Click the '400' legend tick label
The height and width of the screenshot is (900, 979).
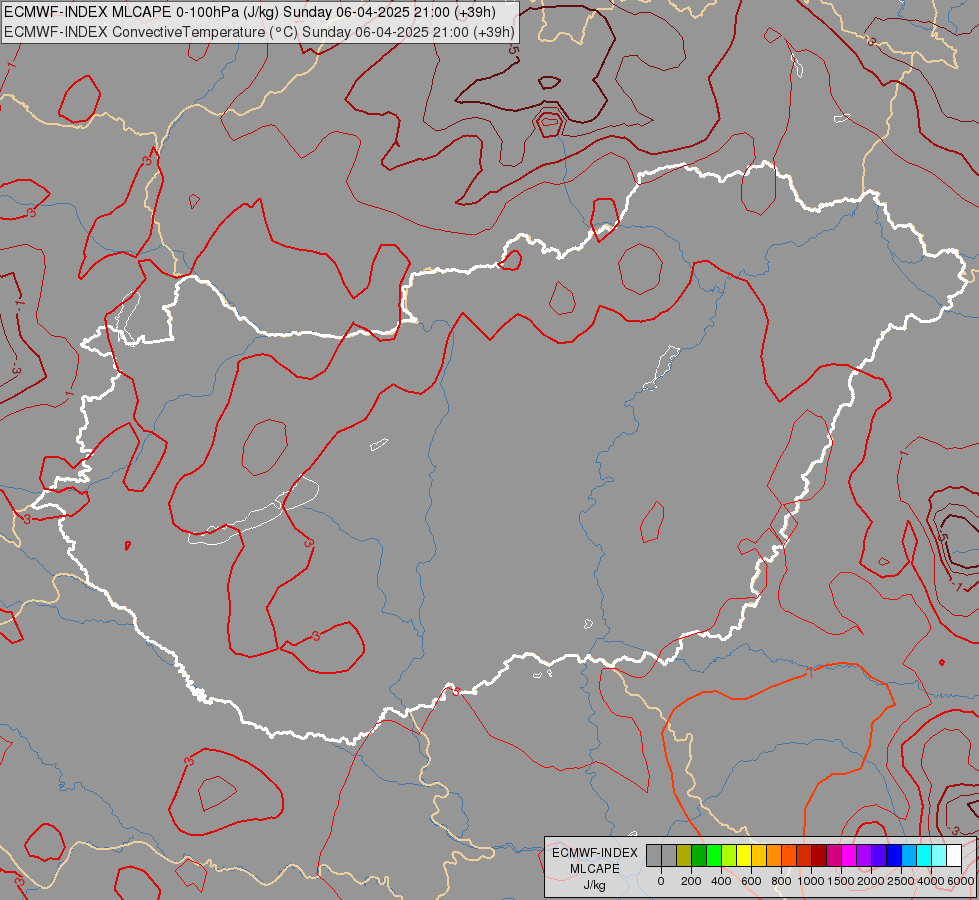tap(721, 881)
